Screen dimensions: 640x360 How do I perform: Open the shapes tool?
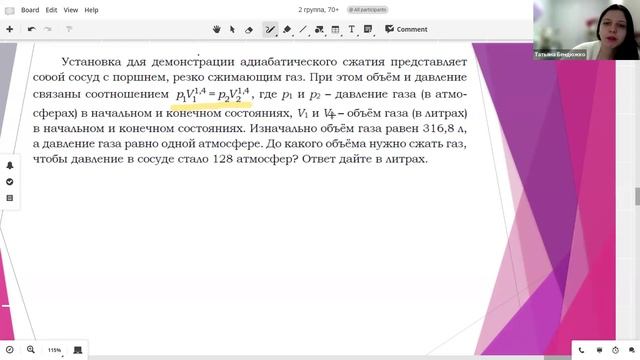point(319,29)
